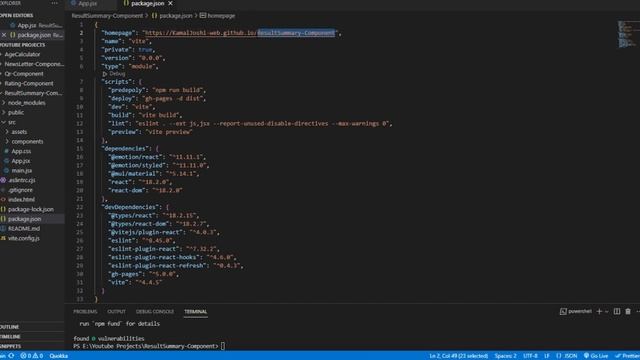Select the Terminal panel tab

point(196,312)
